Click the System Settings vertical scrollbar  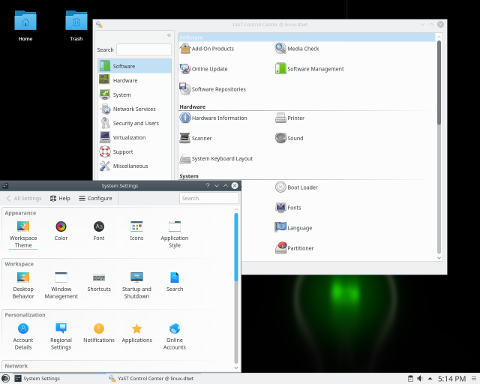click(236, 247)
